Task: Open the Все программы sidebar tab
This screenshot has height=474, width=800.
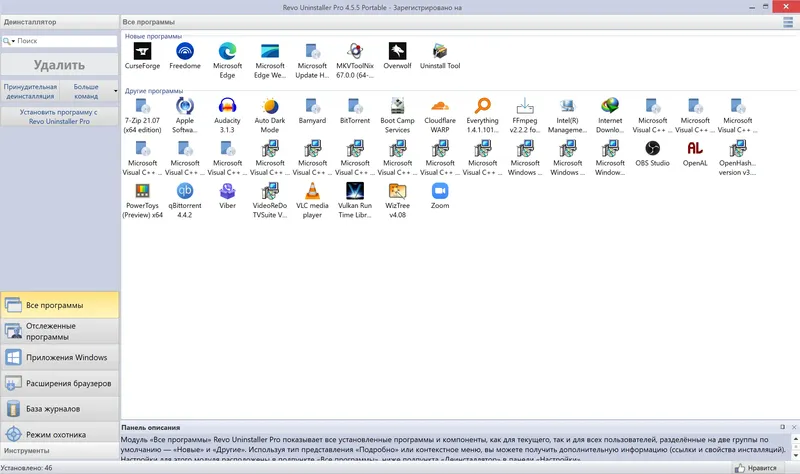Action: pyautogui.click(x=60, y=305)
